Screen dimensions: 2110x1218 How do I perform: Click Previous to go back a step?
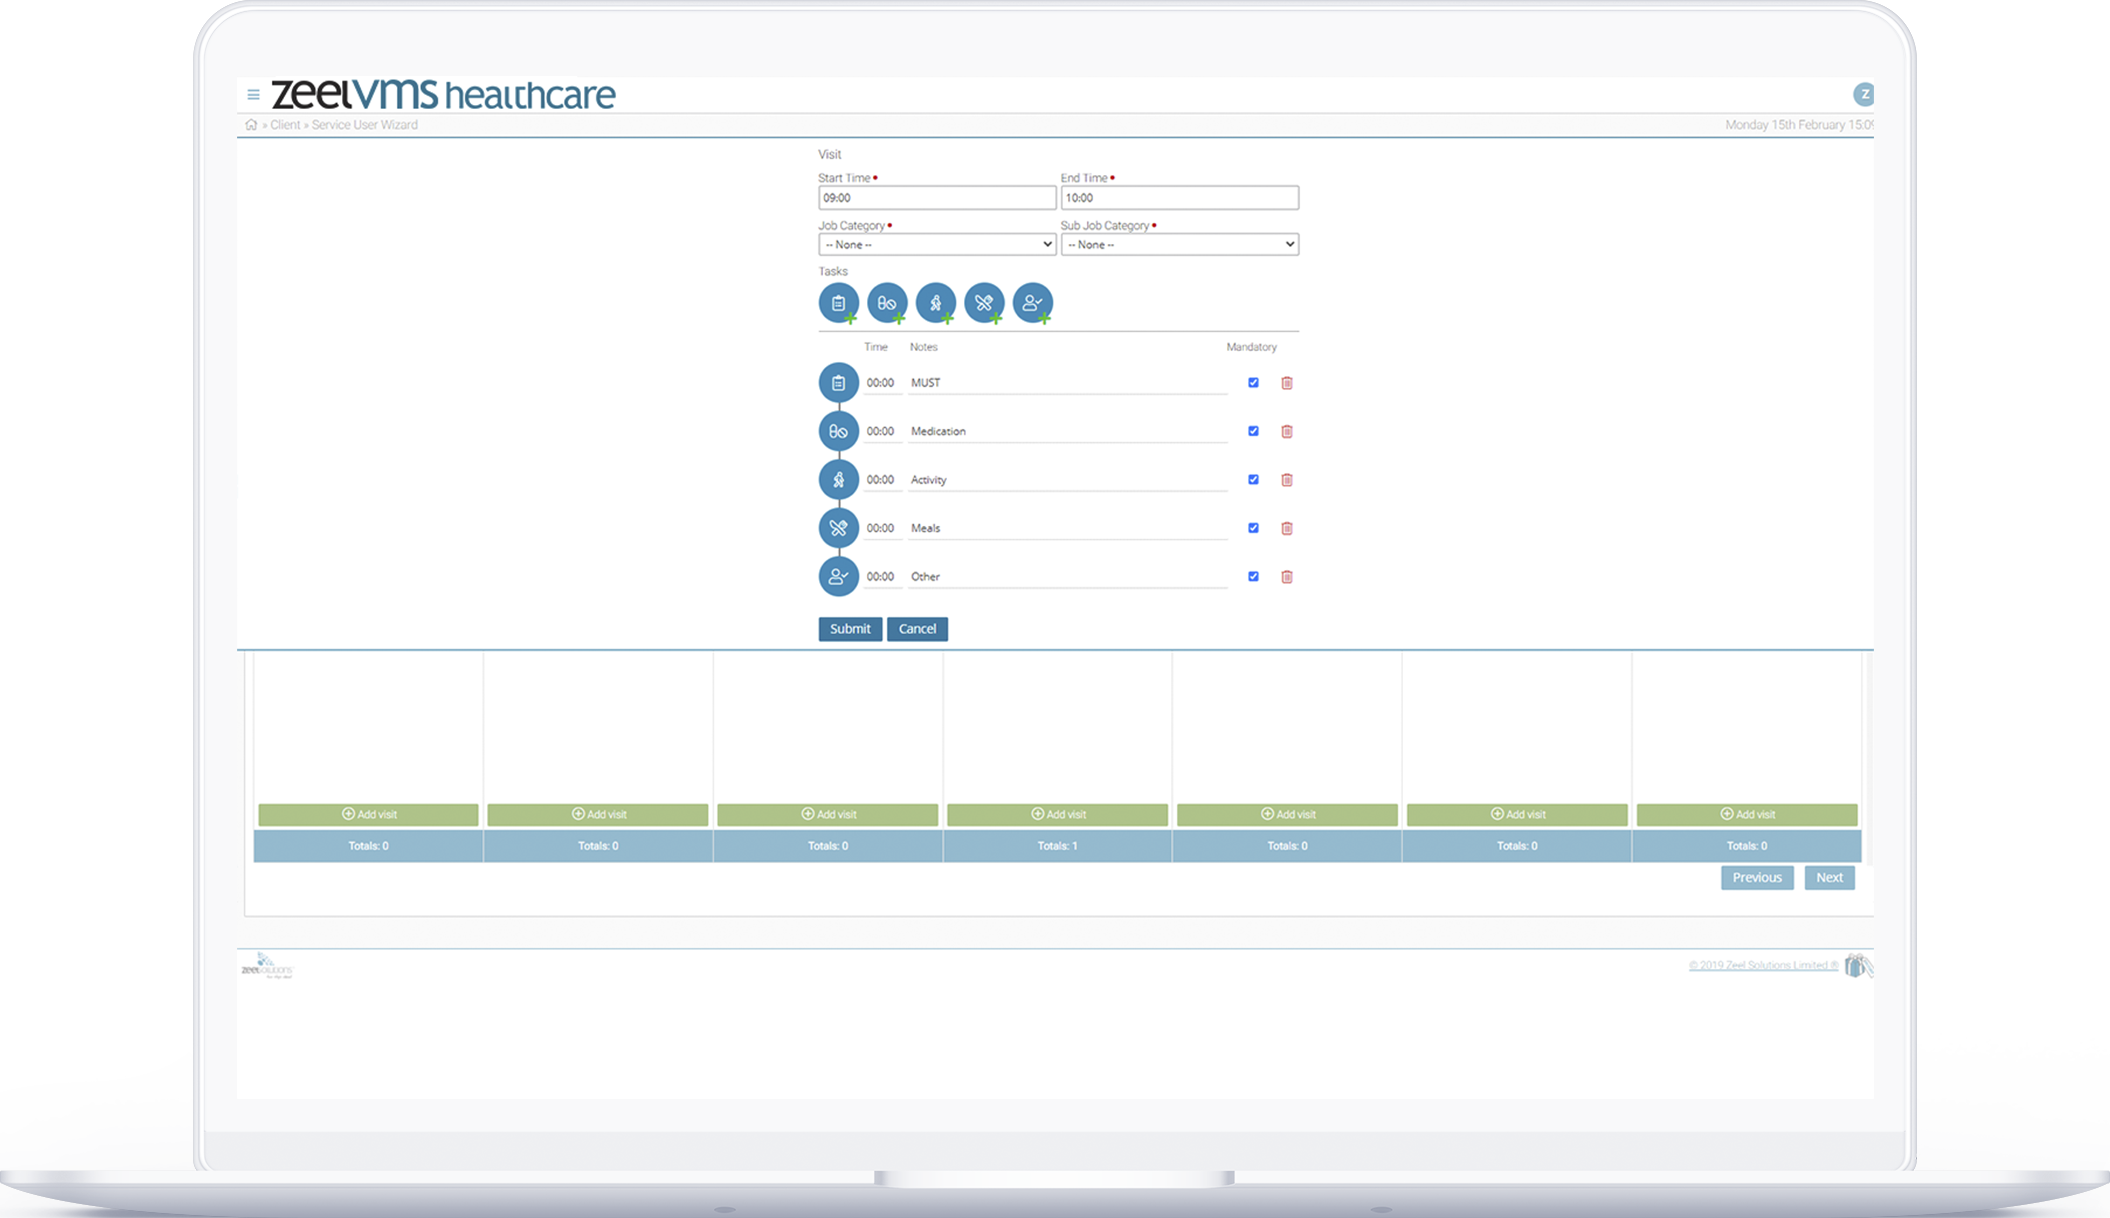(1757, 877)
